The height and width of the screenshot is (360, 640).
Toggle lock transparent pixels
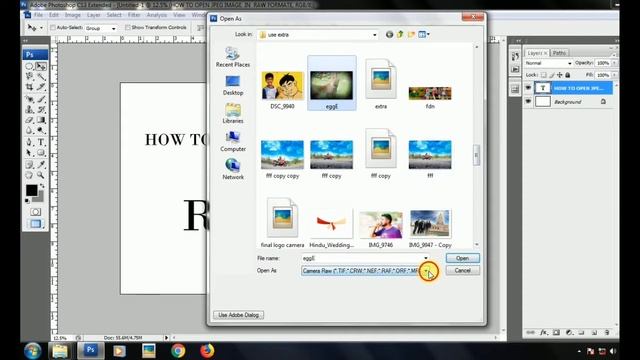(x=543, y=75)
